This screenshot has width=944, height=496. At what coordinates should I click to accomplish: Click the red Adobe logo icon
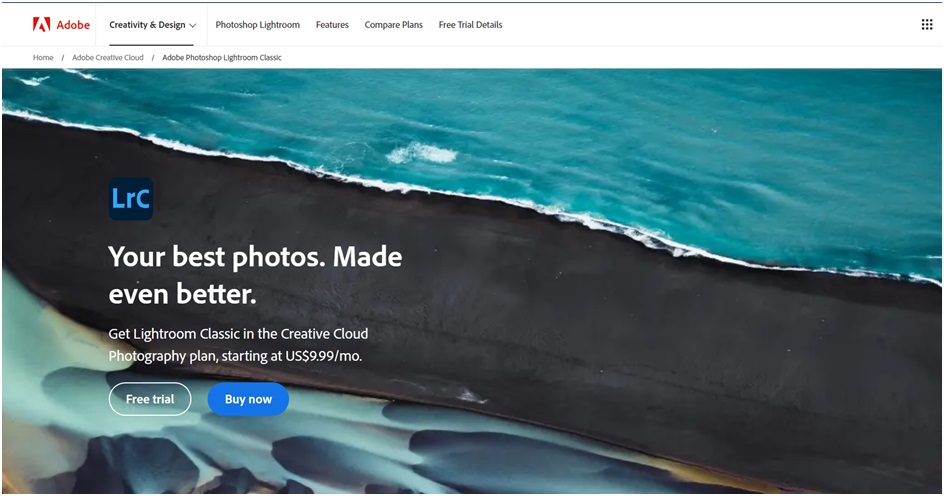pos(41,24)
